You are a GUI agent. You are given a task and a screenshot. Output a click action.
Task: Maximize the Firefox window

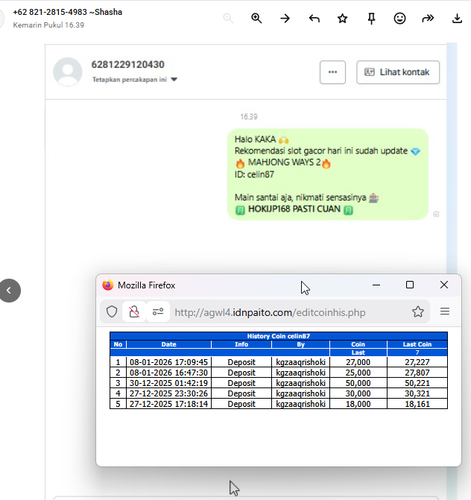[410, 285]
